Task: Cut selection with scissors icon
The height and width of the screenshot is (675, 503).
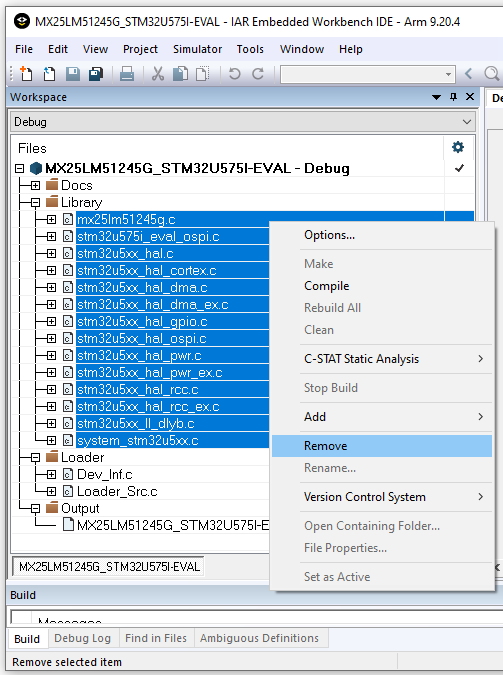Action: (158, 74)
